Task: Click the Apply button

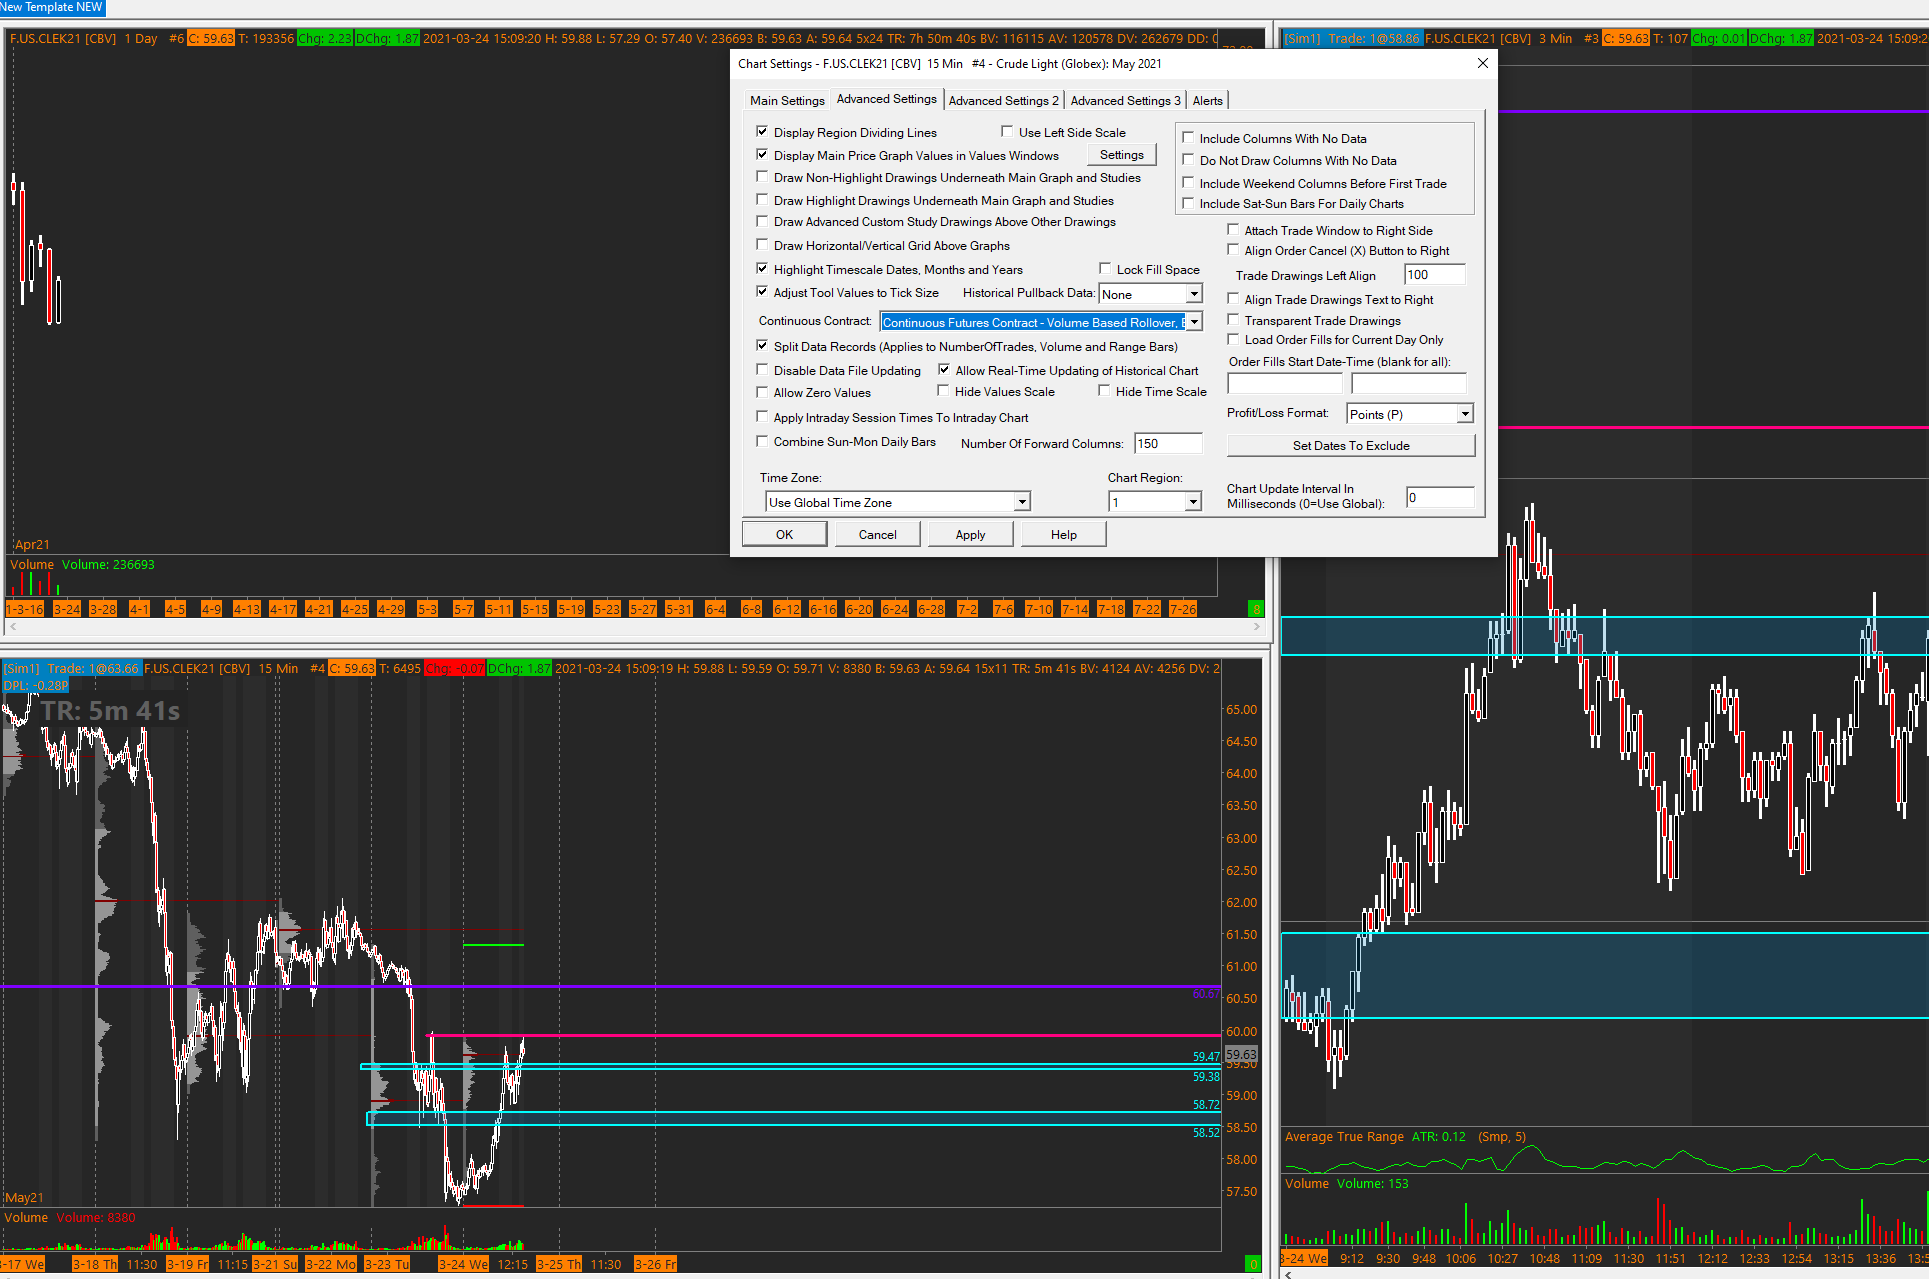Action: click(x=970, y=535)
